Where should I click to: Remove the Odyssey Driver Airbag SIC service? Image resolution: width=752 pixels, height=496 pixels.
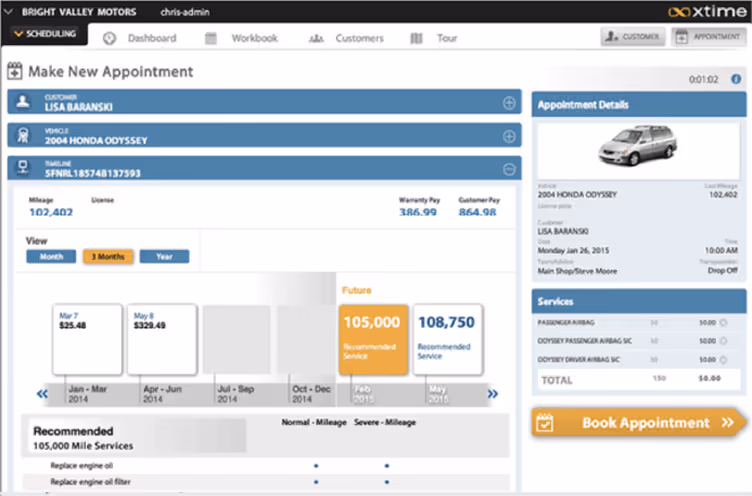[723, 359]
